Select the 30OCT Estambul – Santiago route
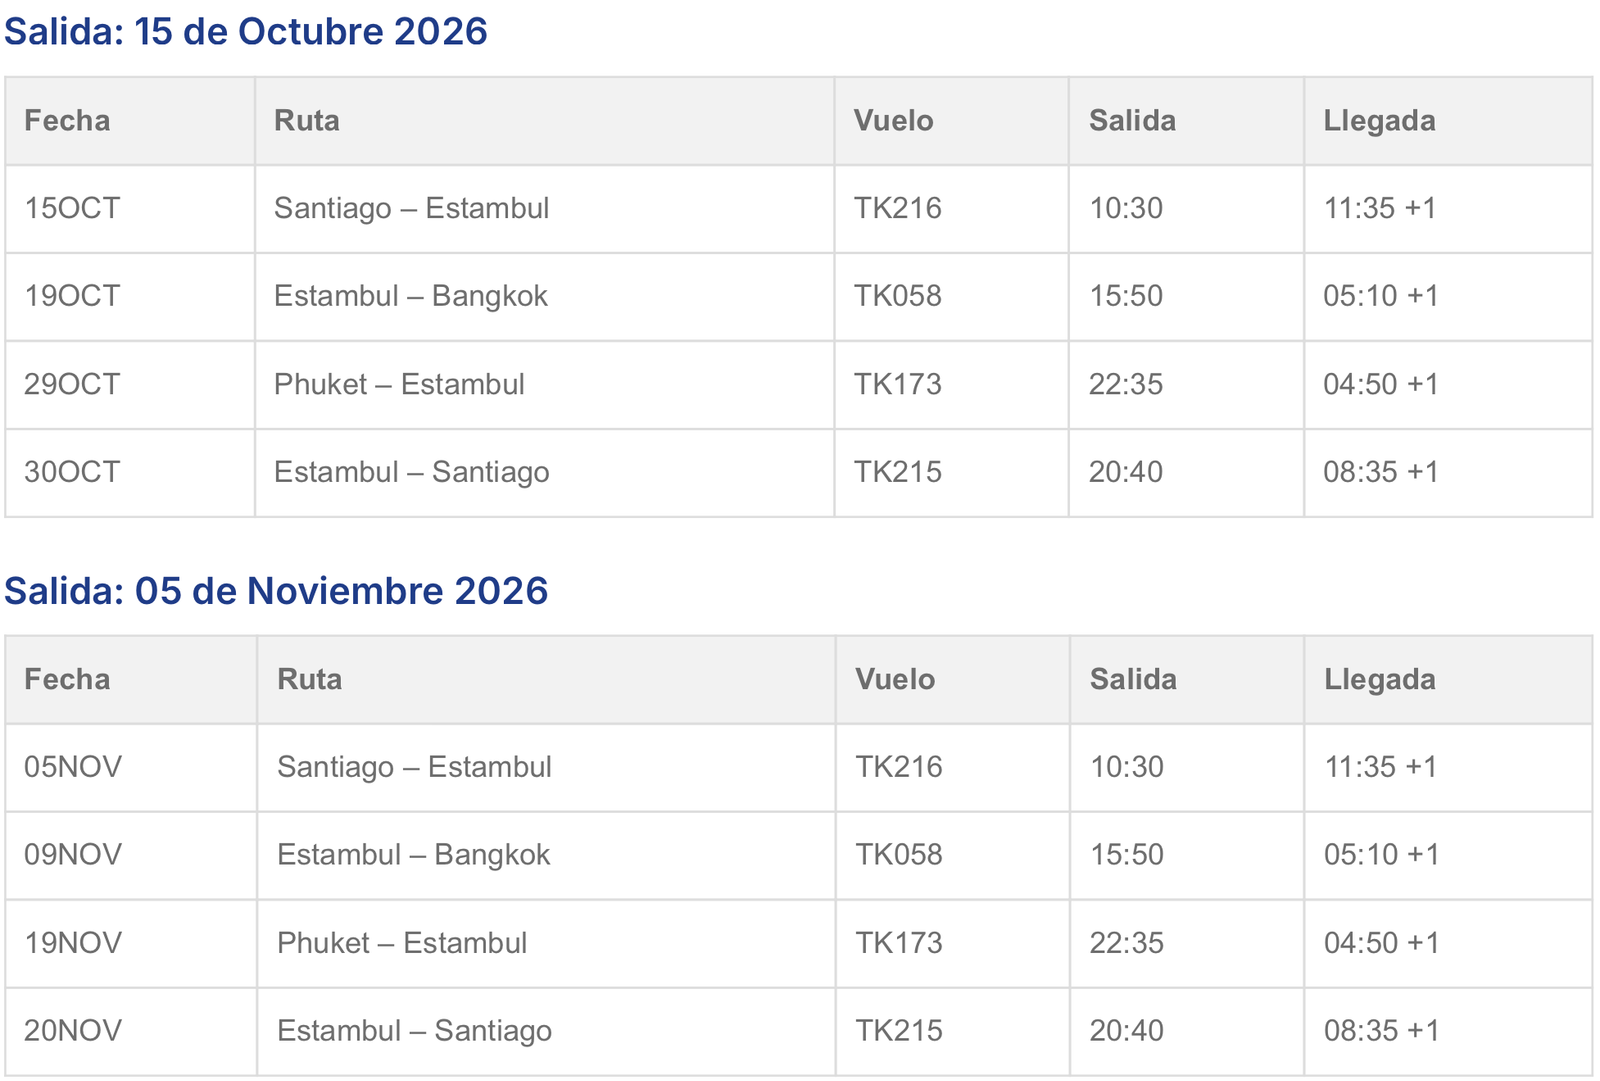This screenshot has height=1081, width=1600. pyautogui.click(x=412, y=472)
